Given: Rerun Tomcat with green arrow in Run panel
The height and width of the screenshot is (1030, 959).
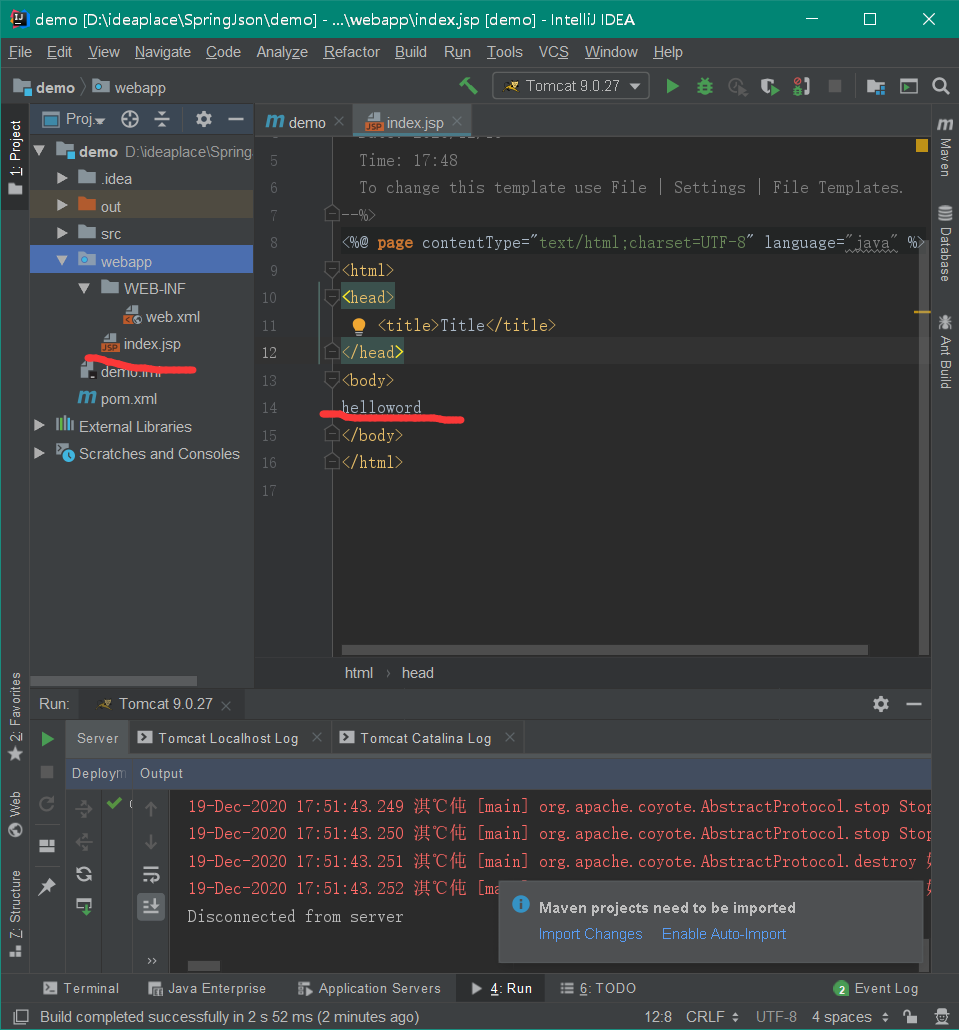Looking at the screenshot, I should 47,739.
